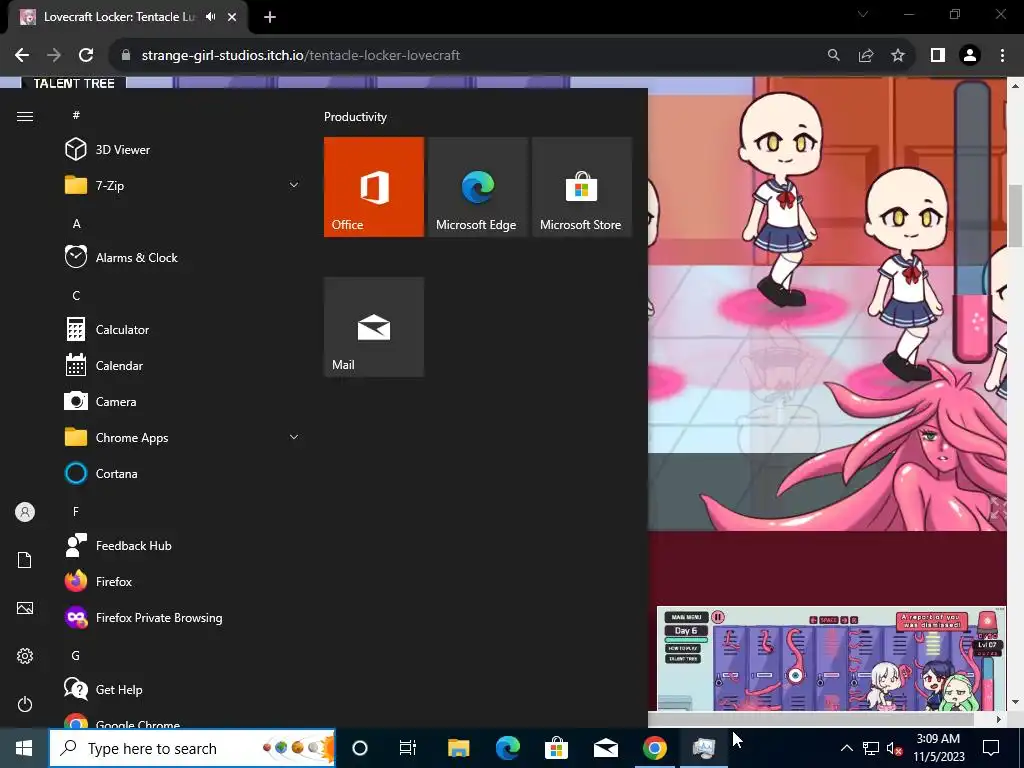Expand Chrome Apps folder chevron
This screenshot has height=768, width=1024.
coord(294,437)
